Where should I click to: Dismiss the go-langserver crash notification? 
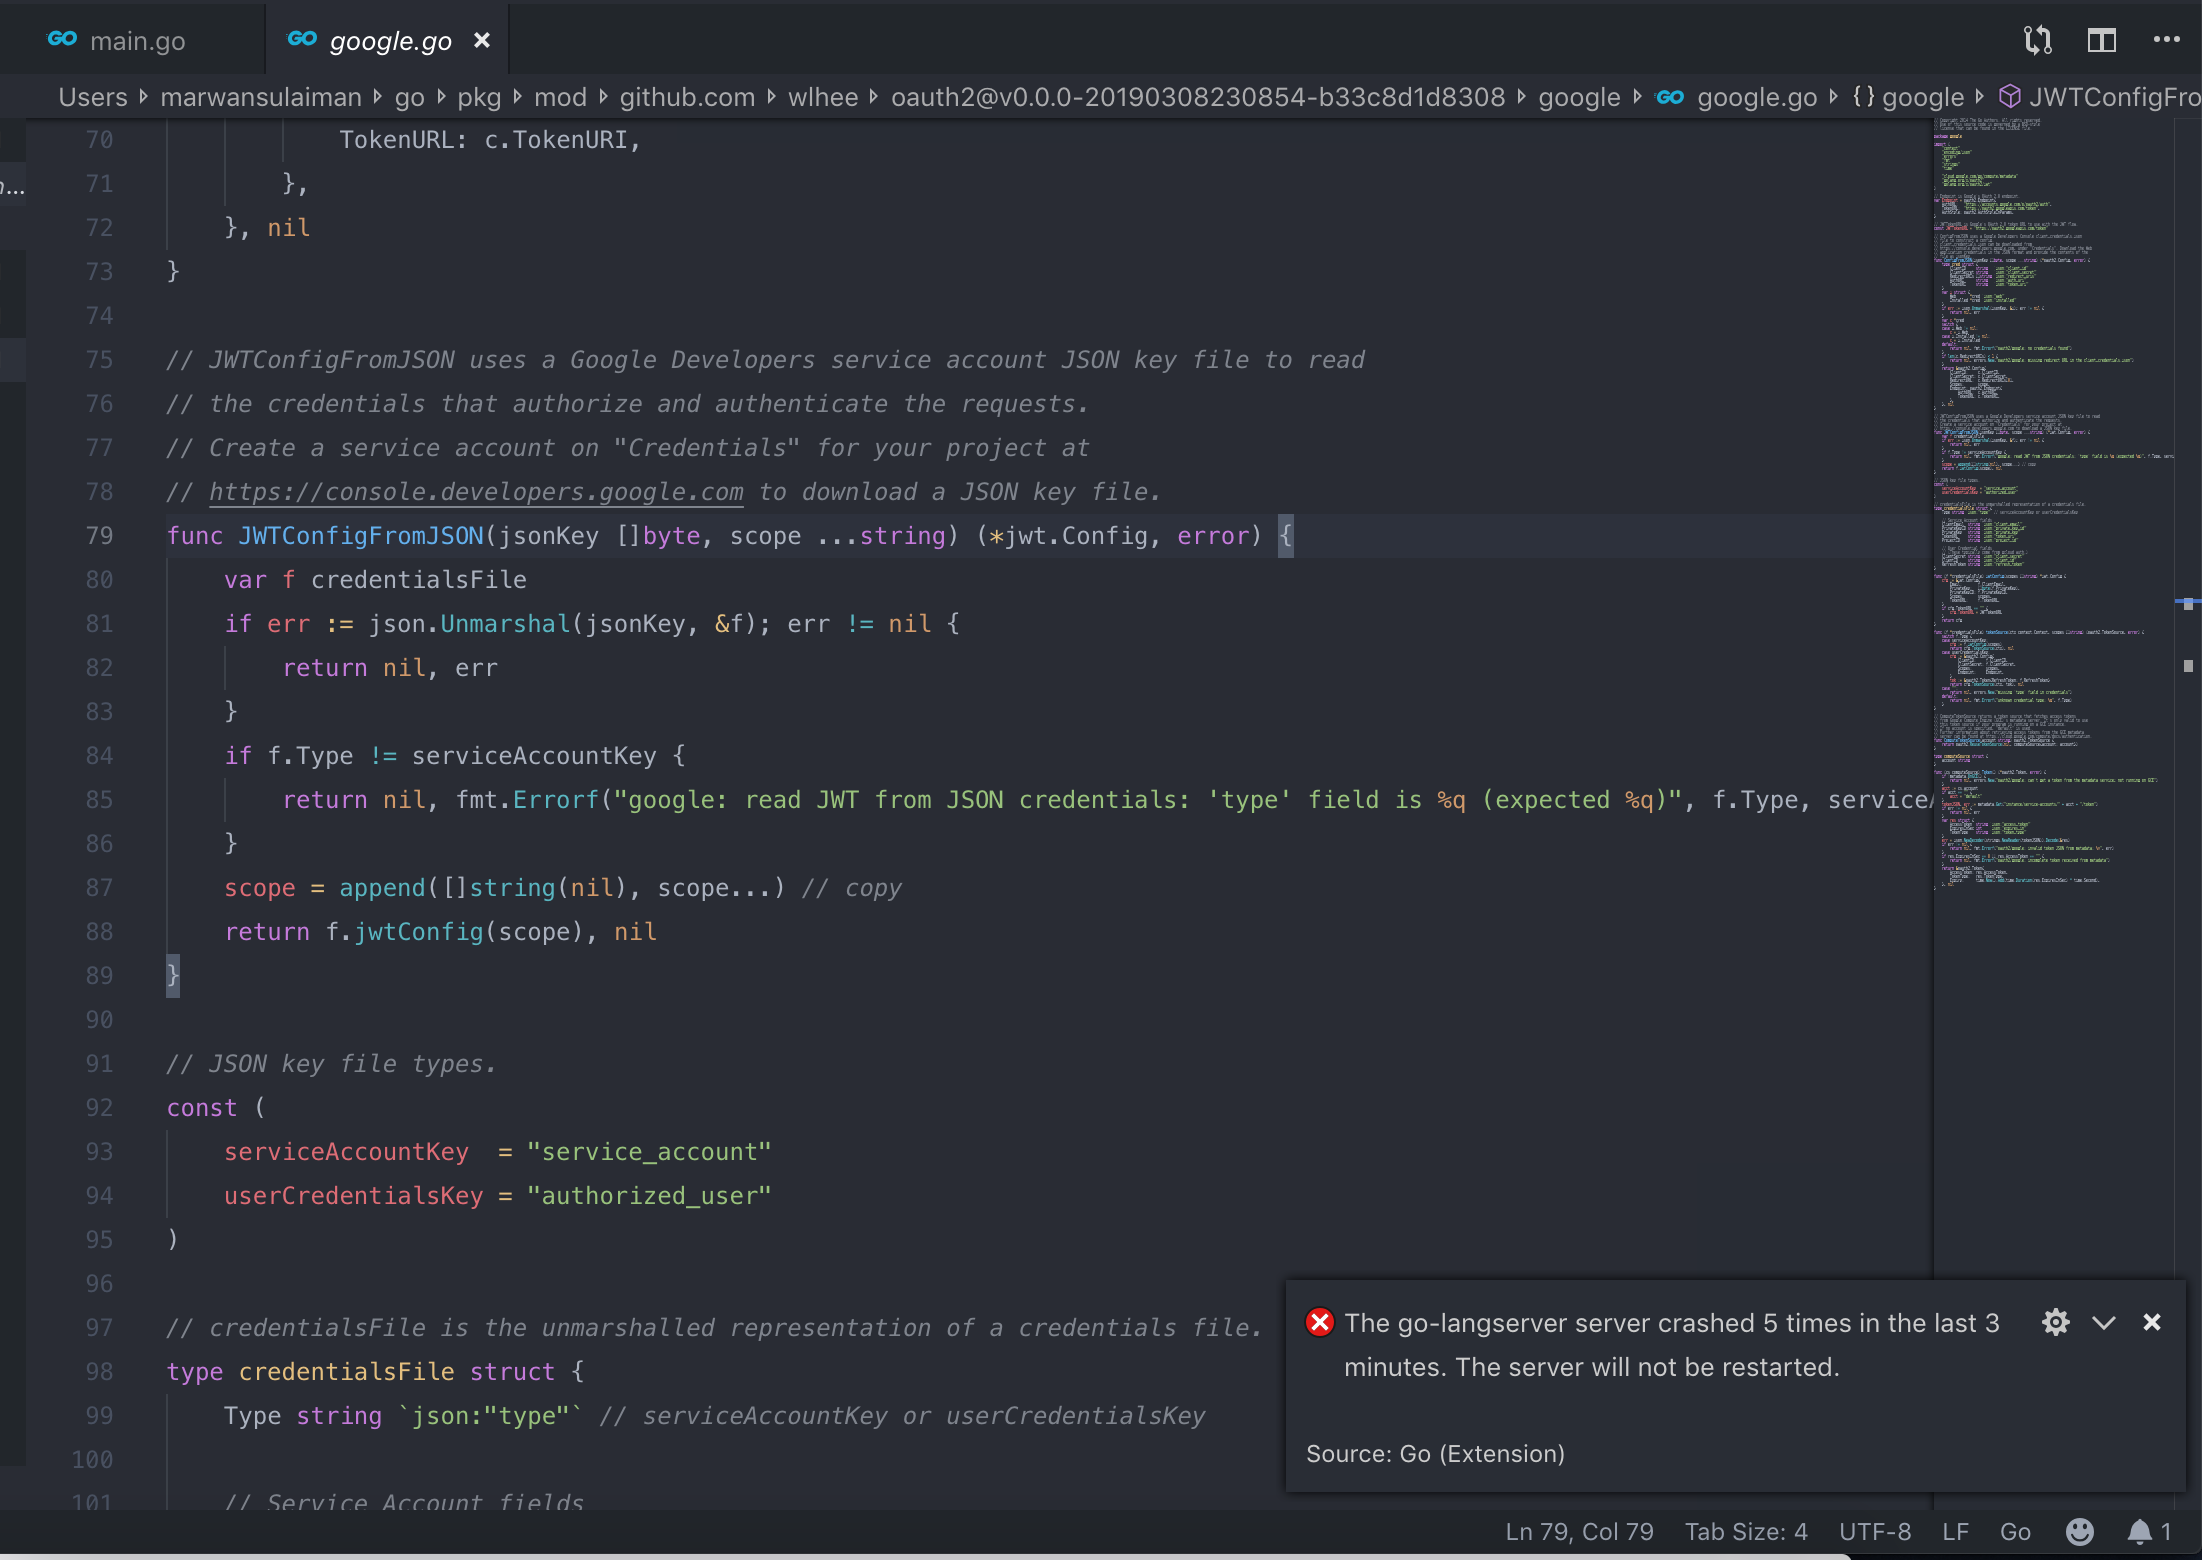pos(2152,1322)
